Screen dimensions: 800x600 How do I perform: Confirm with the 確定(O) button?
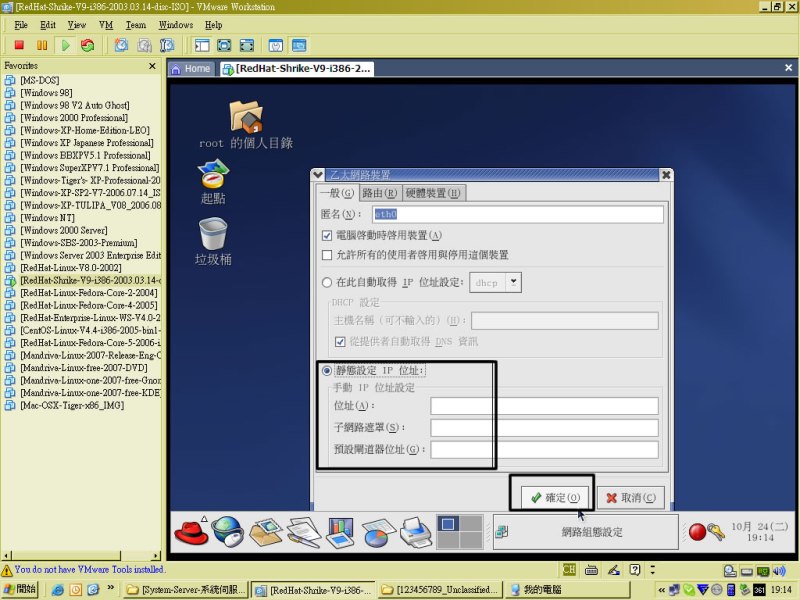click(x=556, y=498)
